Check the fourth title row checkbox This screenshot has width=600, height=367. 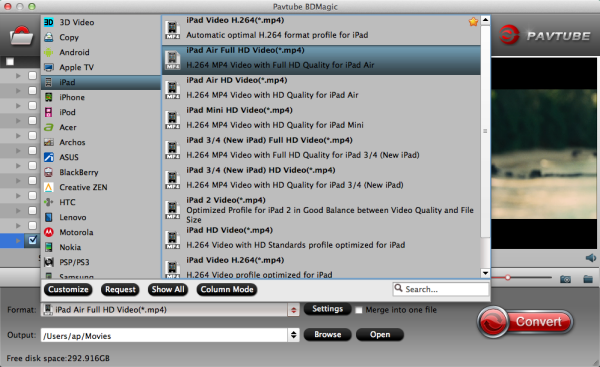(33, 121)
